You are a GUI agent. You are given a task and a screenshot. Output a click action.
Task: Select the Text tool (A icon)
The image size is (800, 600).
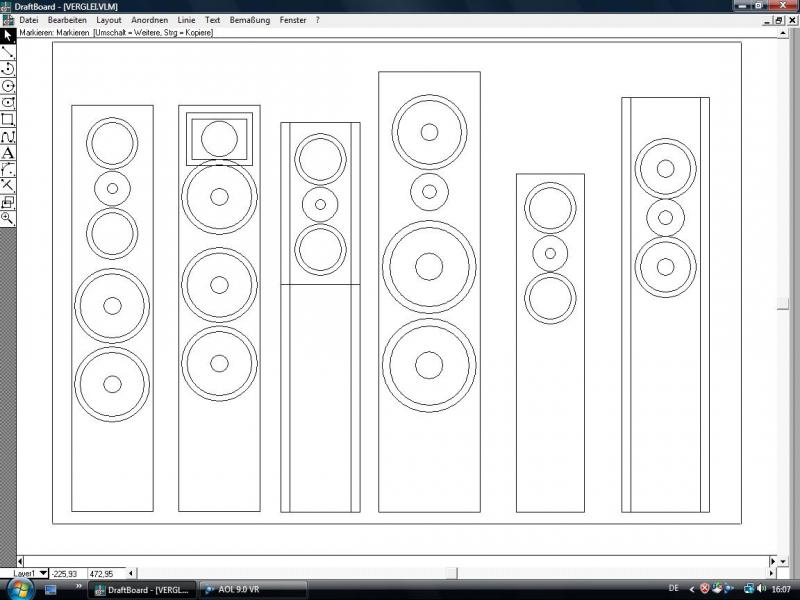(8, 153)
